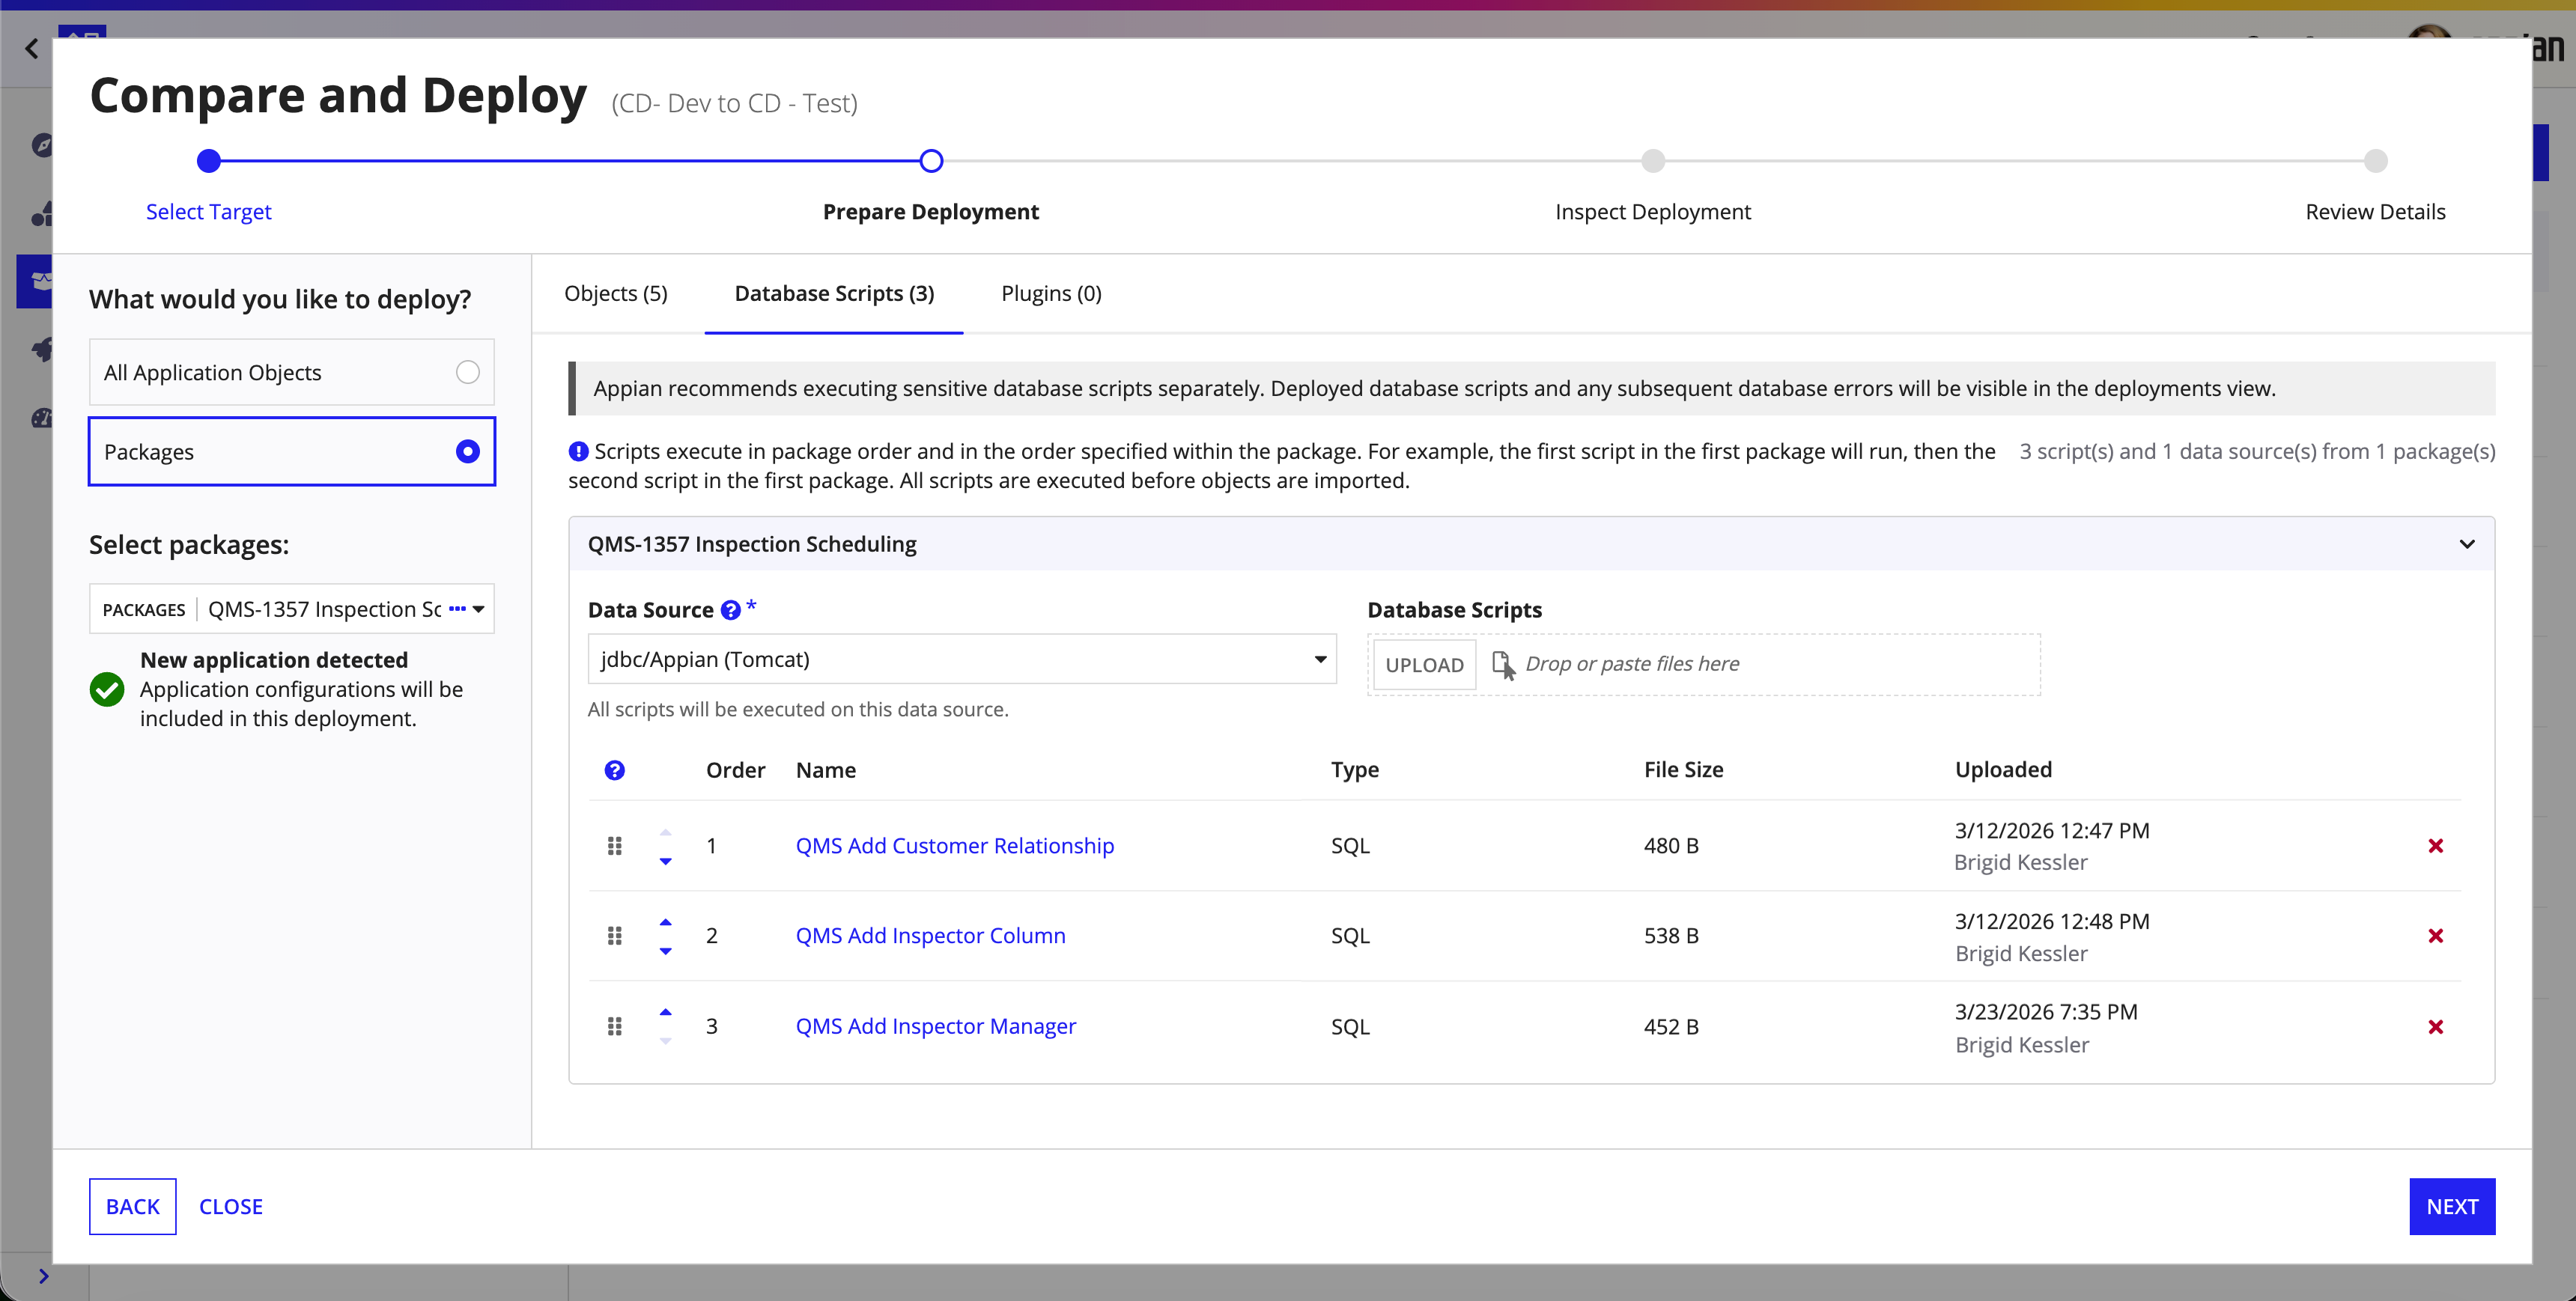The height and width of the screenshot is (1301, 2576).
Task: Click the Inspect Deployment step label
Action: point(1653,212)
